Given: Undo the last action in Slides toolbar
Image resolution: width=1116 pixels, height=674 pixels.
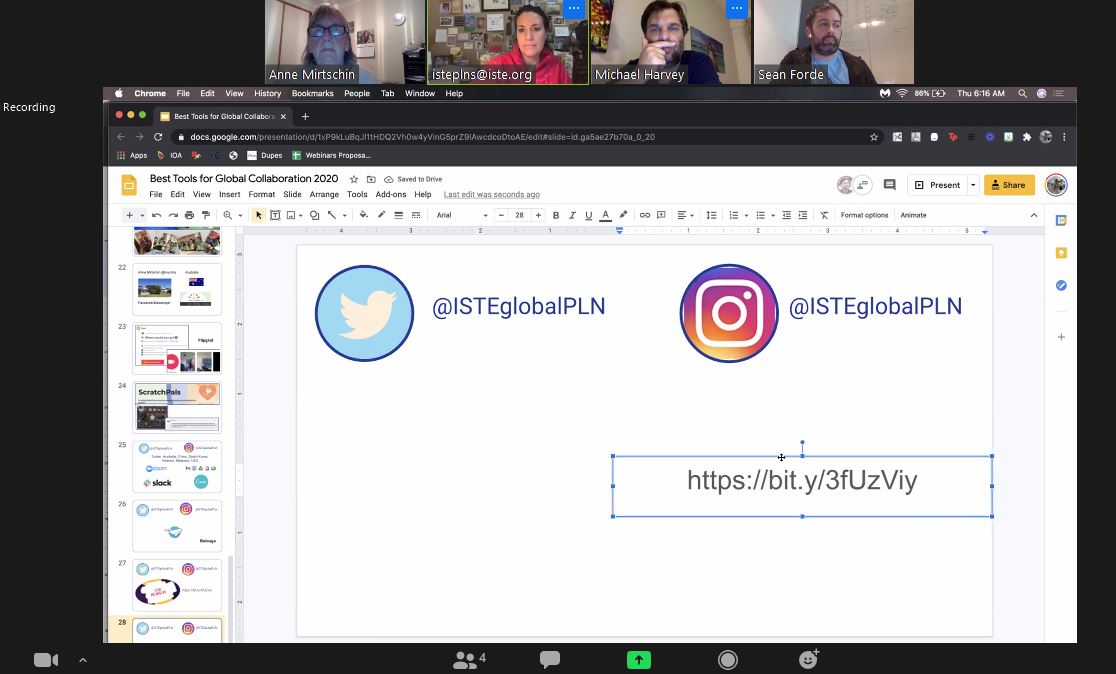Looking at the screenshot, I should tap(157, 215).
